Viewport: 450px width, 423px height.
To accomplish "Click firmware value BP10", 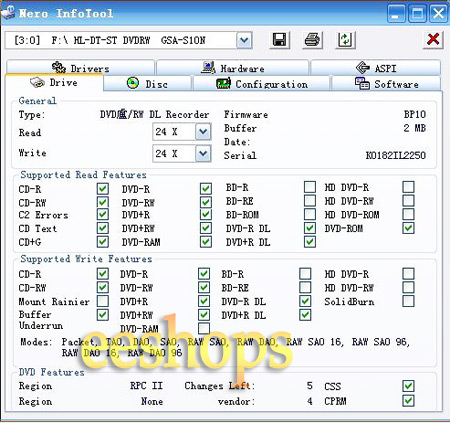I will point(415,114).
